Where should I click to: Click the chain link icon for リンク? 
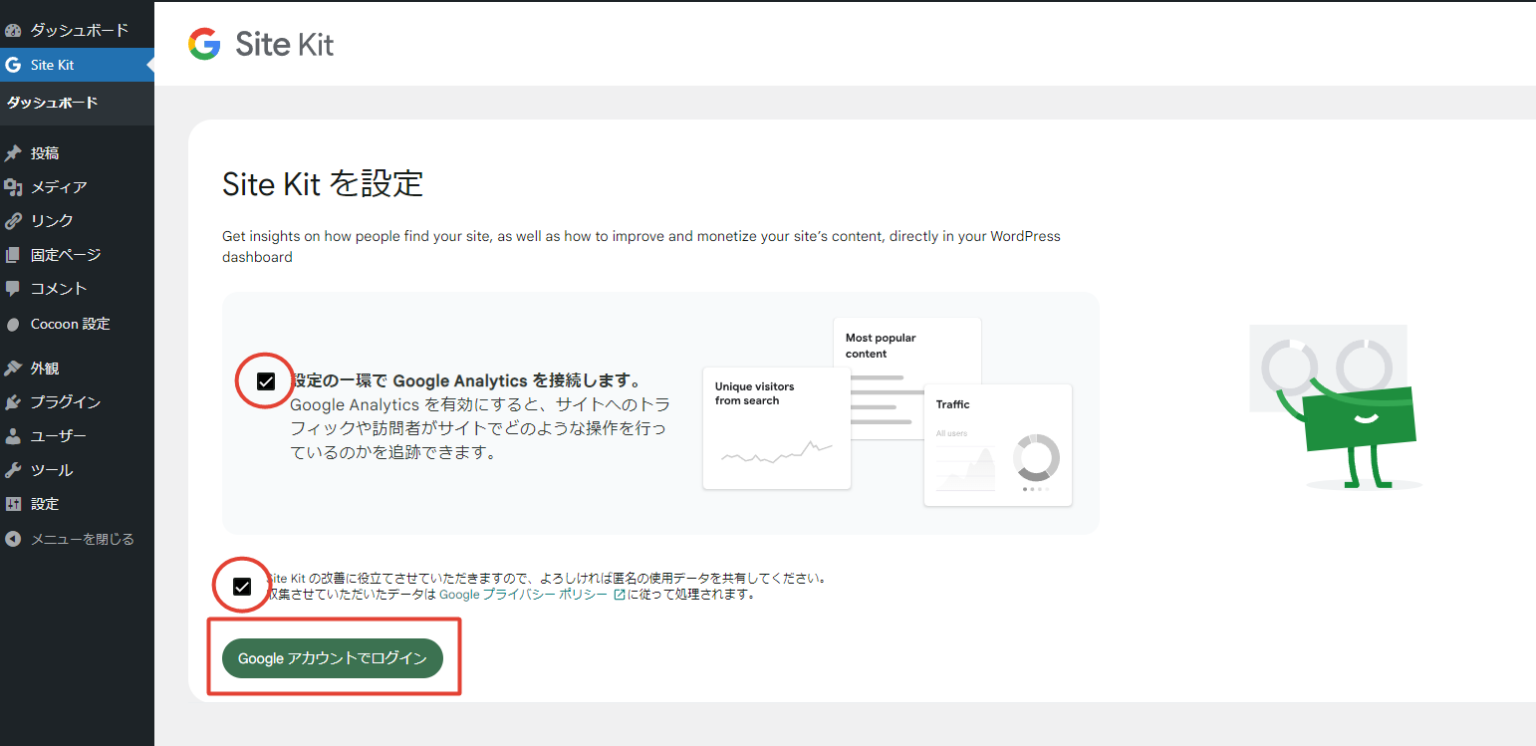pos(13,221)
